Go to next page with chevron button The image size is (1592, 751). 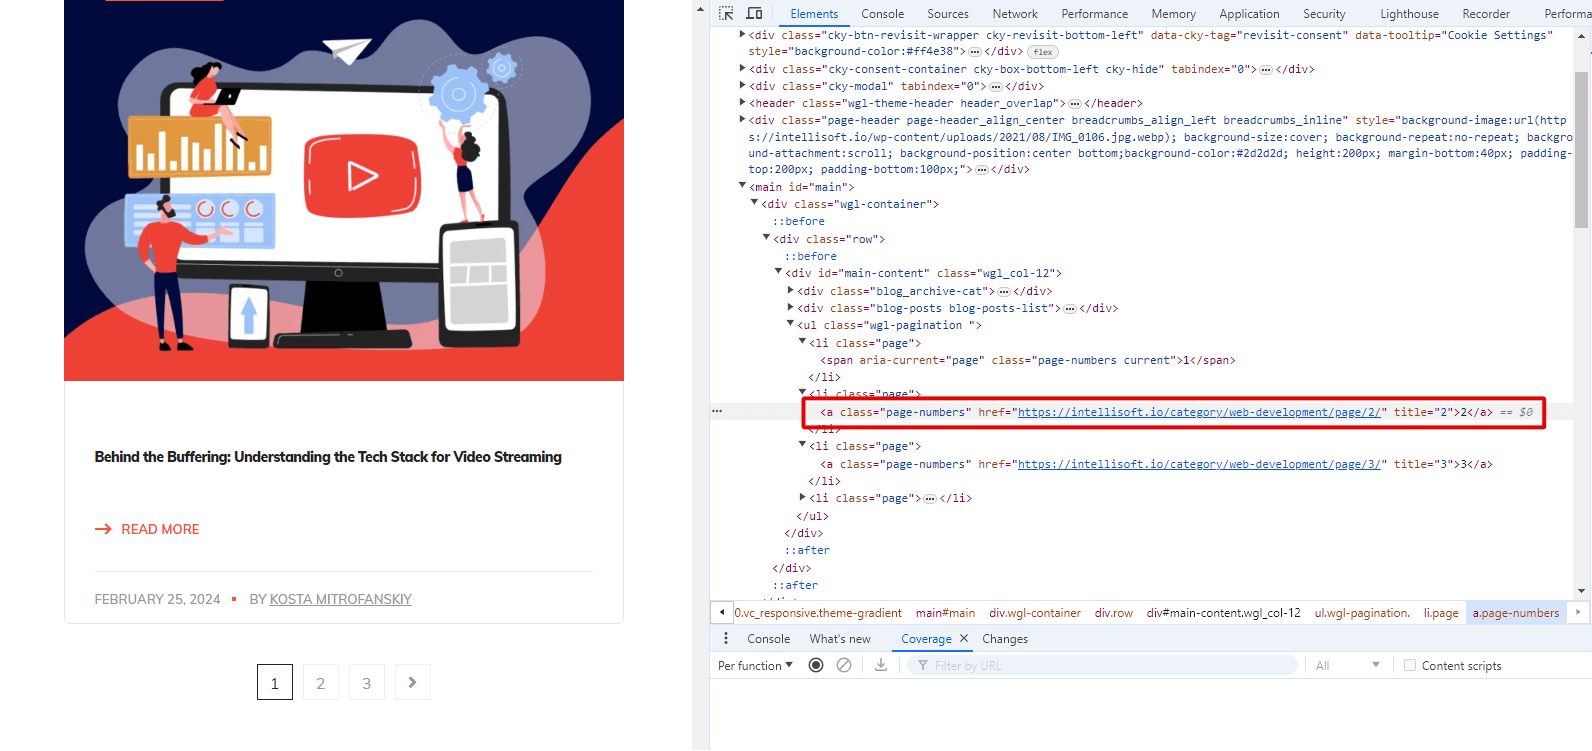(x=412, y=682)
